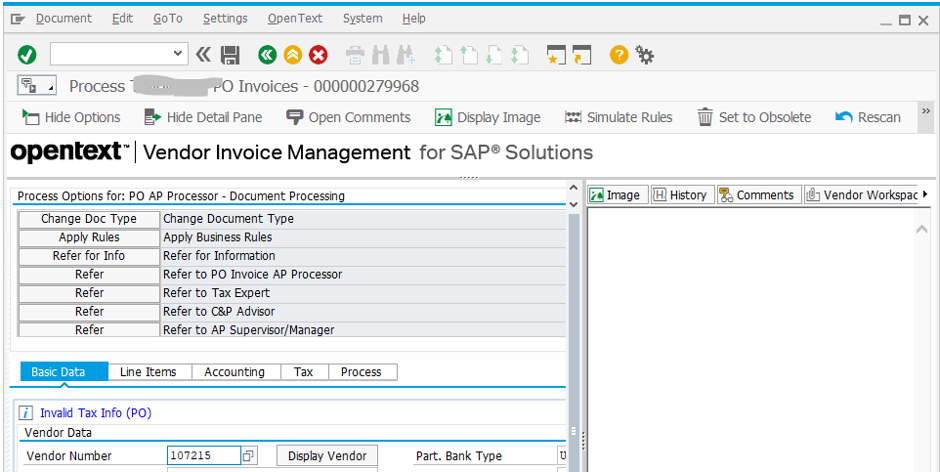The height and width of the screenshot is (472, 940).
Task: Click the Apply Rules button
Action: [89, 237]
